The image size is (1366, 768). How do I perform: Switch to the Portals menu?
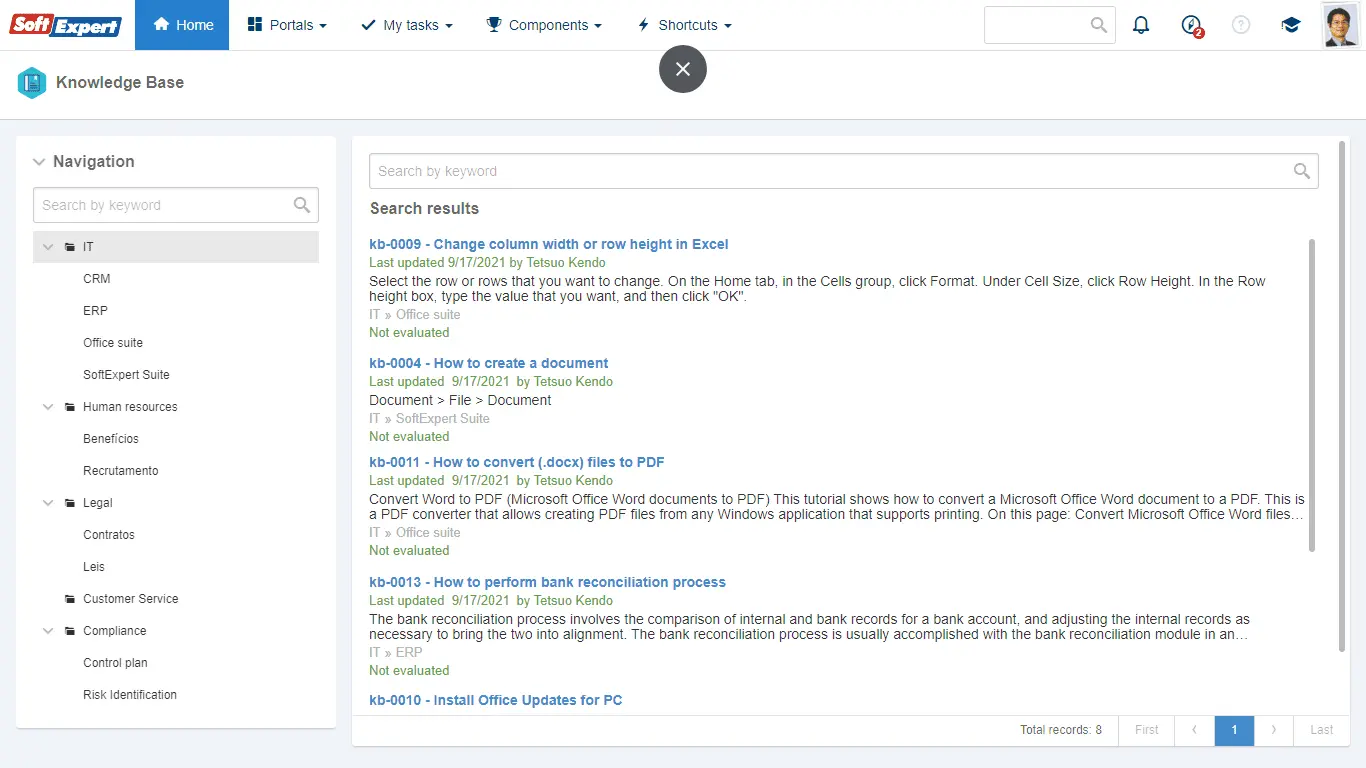point(287,24)
